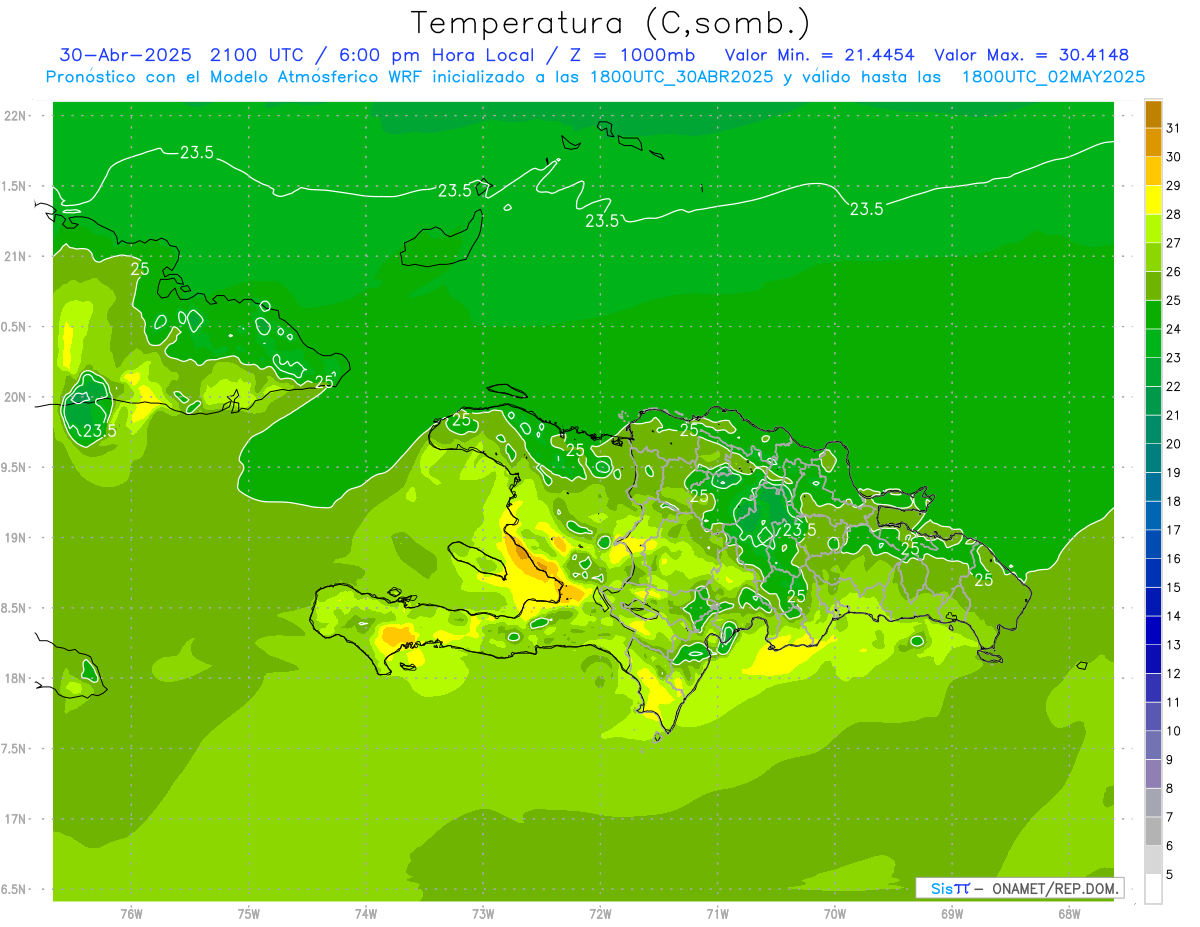1200x927 pixels.
Task: Click the legend value "10"
Action: click(x=1174, y=731)
